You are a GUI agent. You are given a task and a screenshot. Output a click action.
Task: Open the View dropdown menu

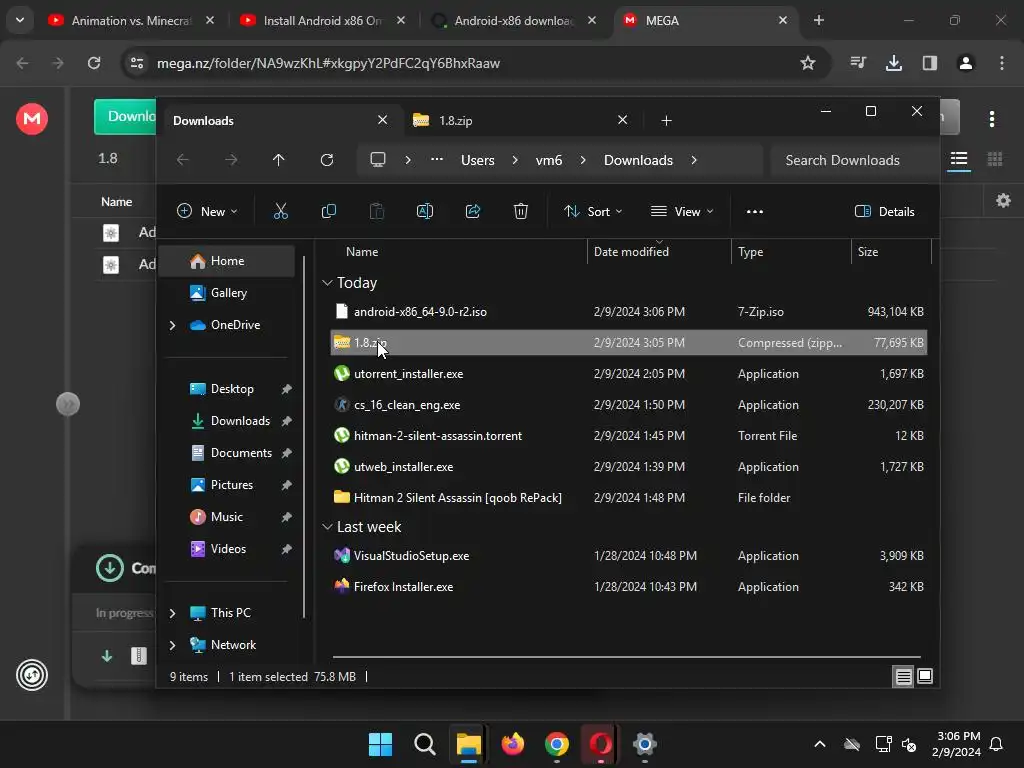(682, 211)
